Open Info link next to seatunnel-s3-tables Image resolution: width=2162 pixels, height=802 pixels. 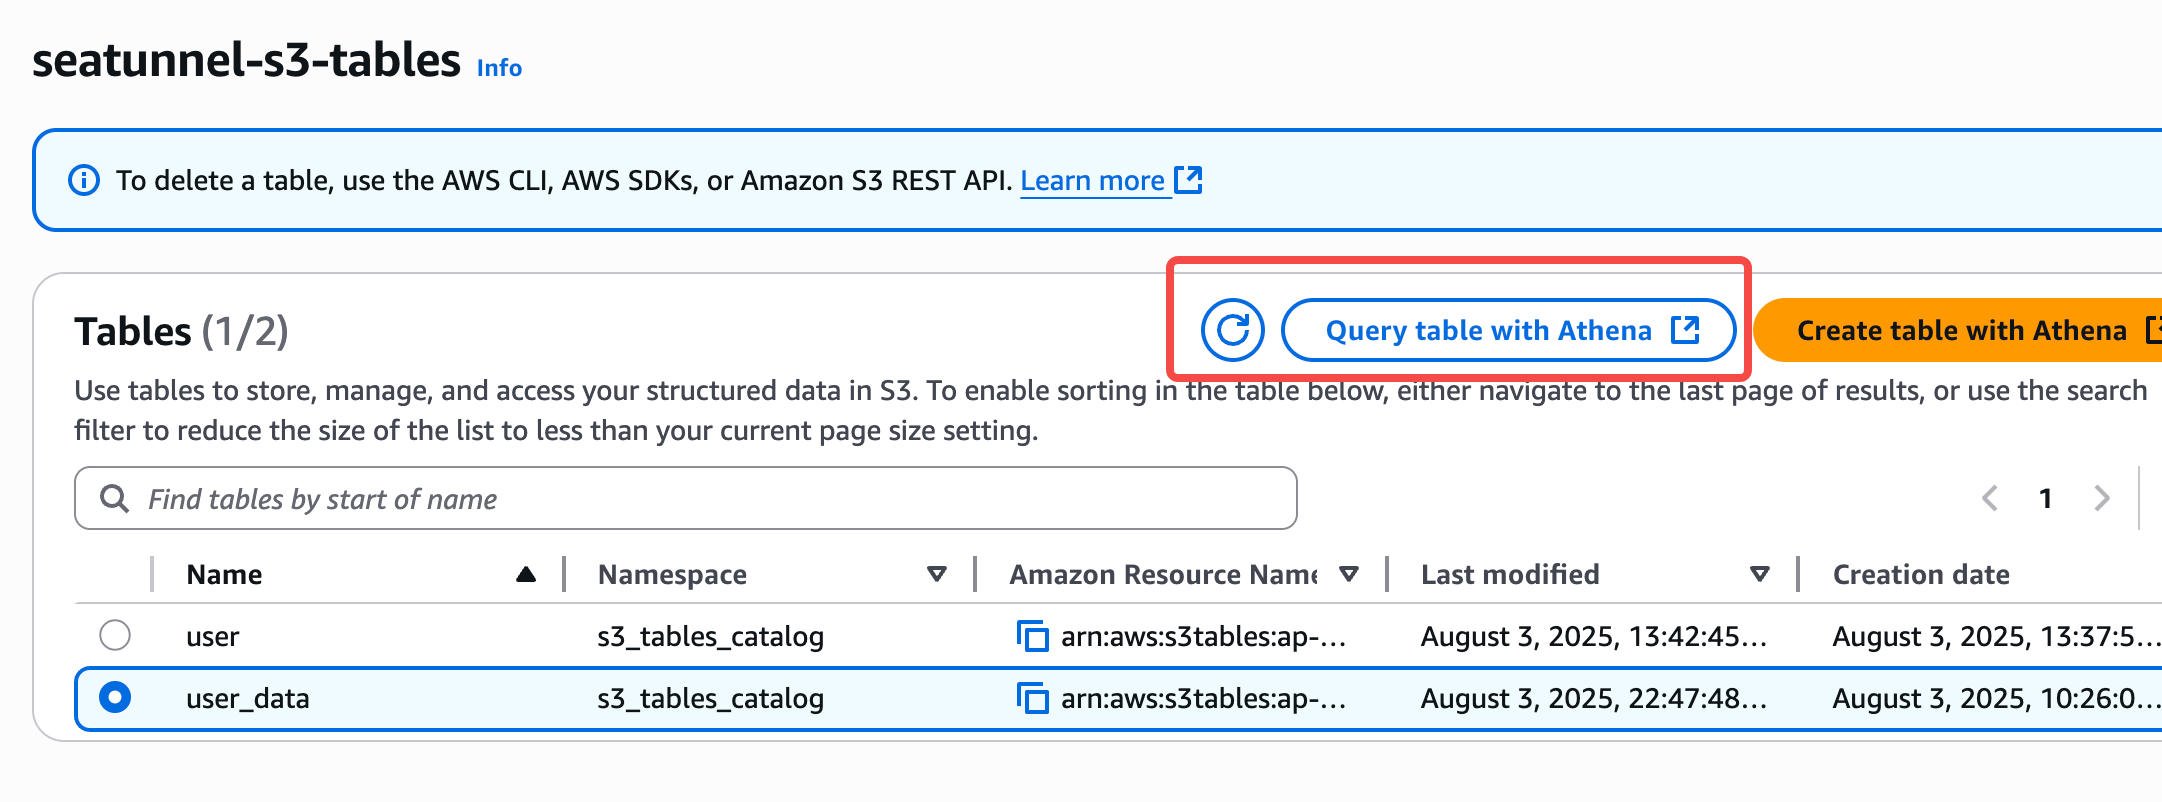499,68
